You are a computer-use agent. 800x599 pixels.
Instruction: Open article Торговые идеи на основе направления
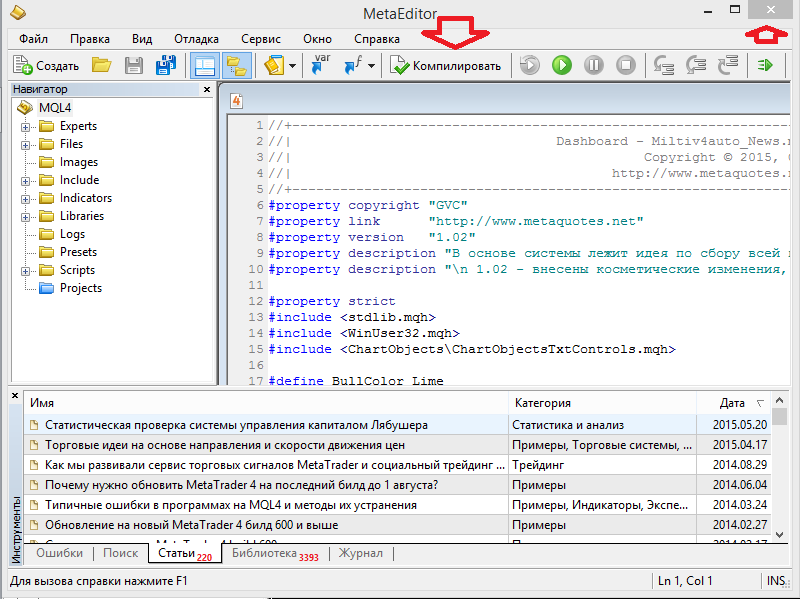pyautogui.click(x=224, y=445)
